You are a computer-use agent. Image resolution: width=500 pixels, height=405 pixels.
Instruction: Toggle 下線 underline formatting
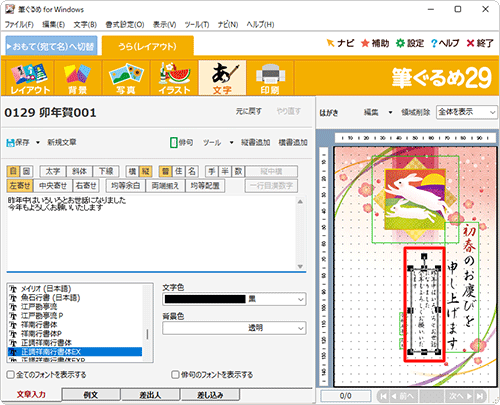coord(106,171)
